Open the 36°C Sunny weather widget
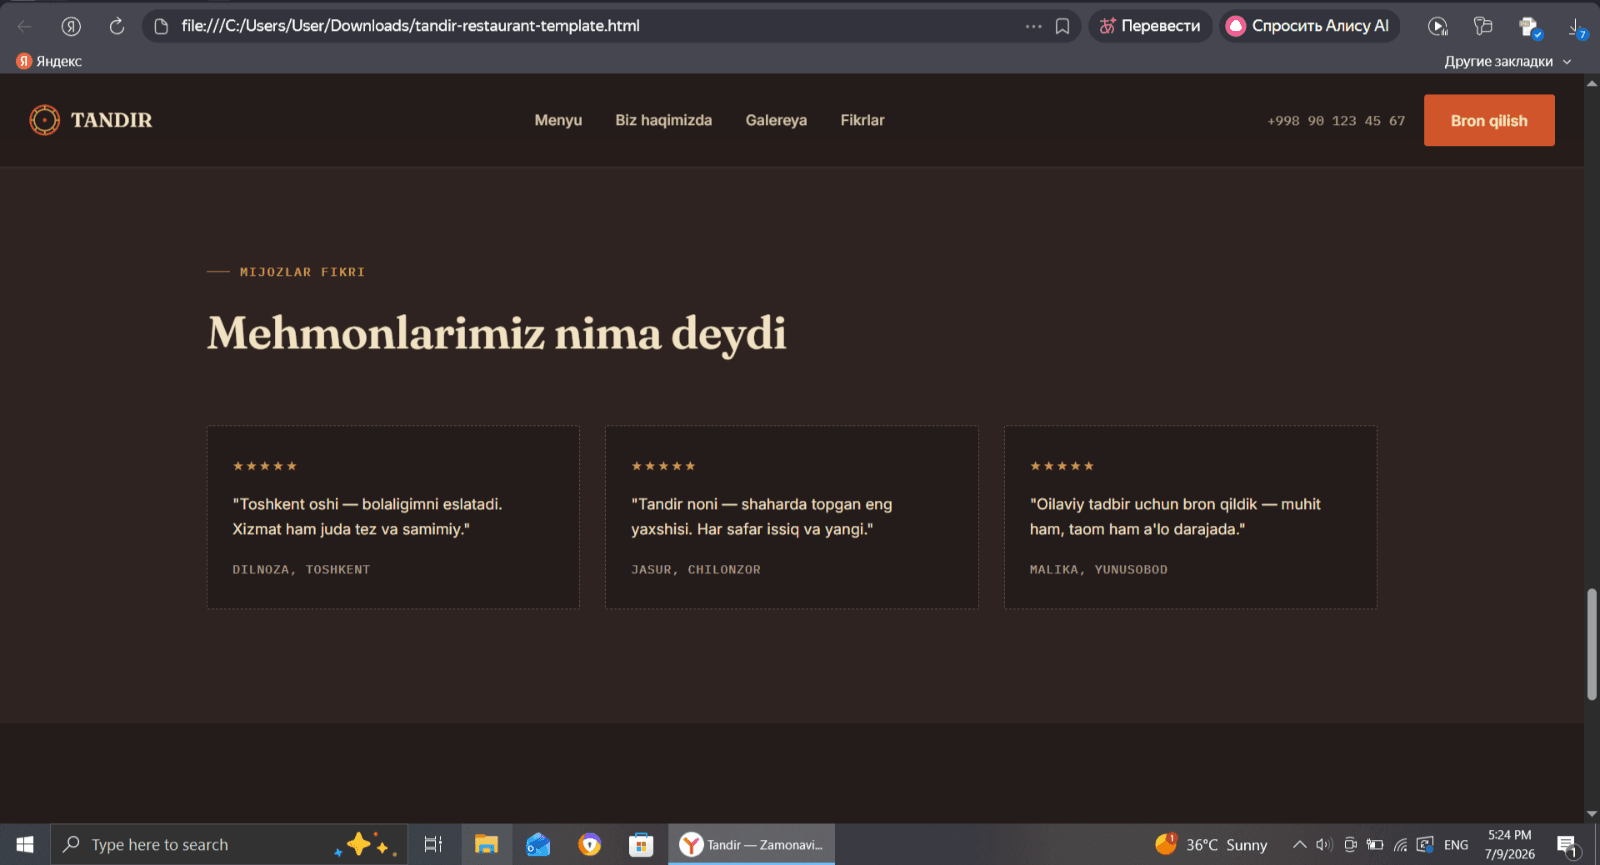This screenshot has width=1600, height=865. pyautogui.click(x=1211, y=845)
